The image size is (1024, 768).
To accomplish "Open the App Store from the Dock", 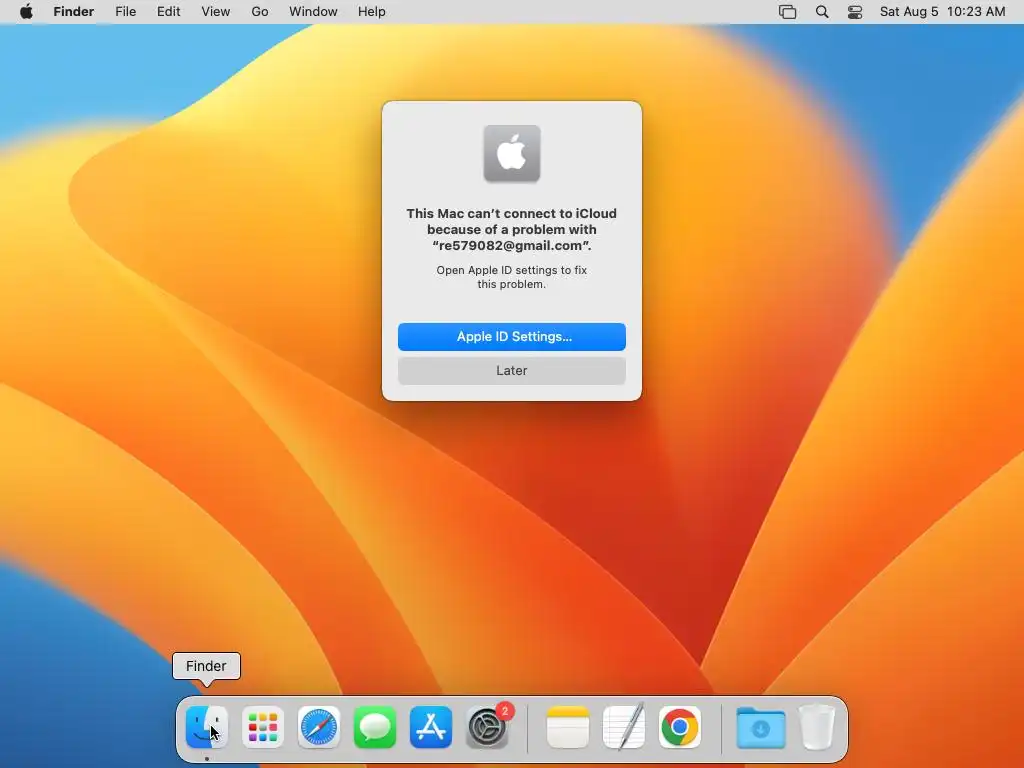I will coord(431,727).
